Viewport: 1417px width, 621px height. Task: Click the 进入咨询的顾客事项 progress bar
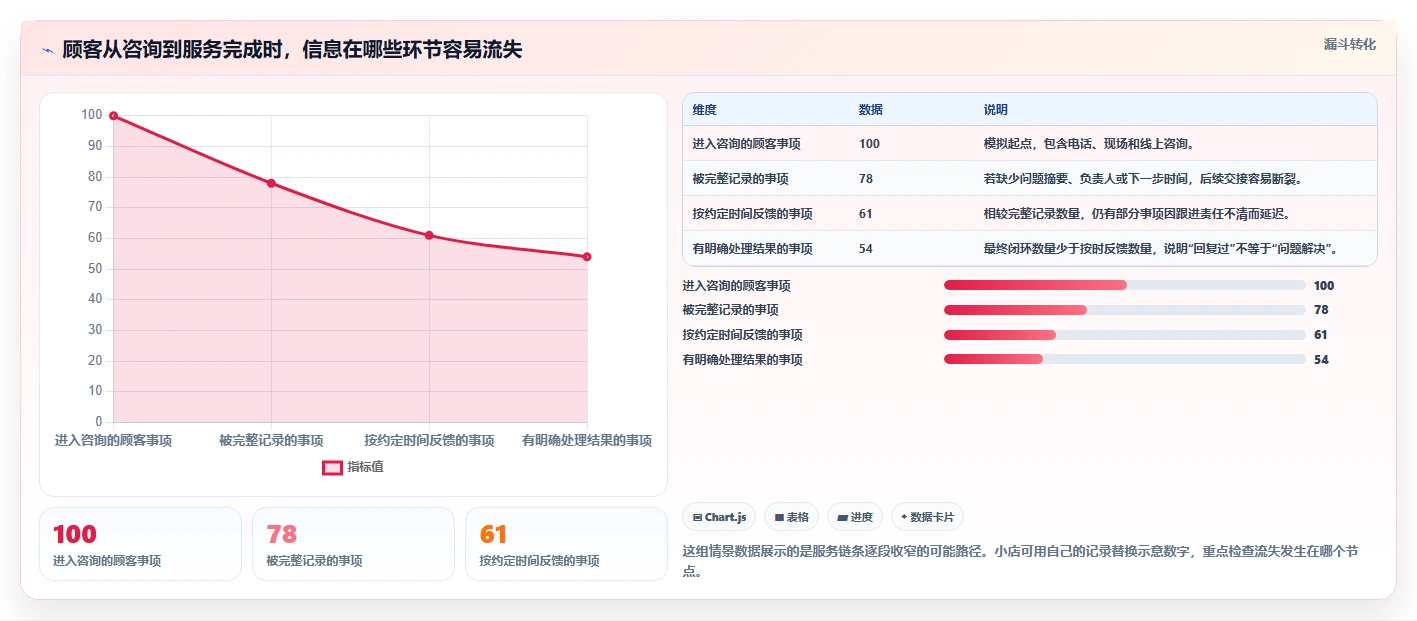pos(1125,285)
